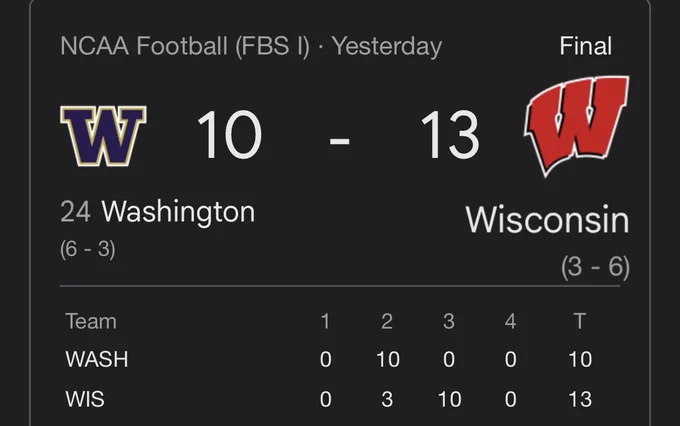Click the Final status label
Image resolution: width=680 pixels, height=426 pixels.
click(585, 46)
